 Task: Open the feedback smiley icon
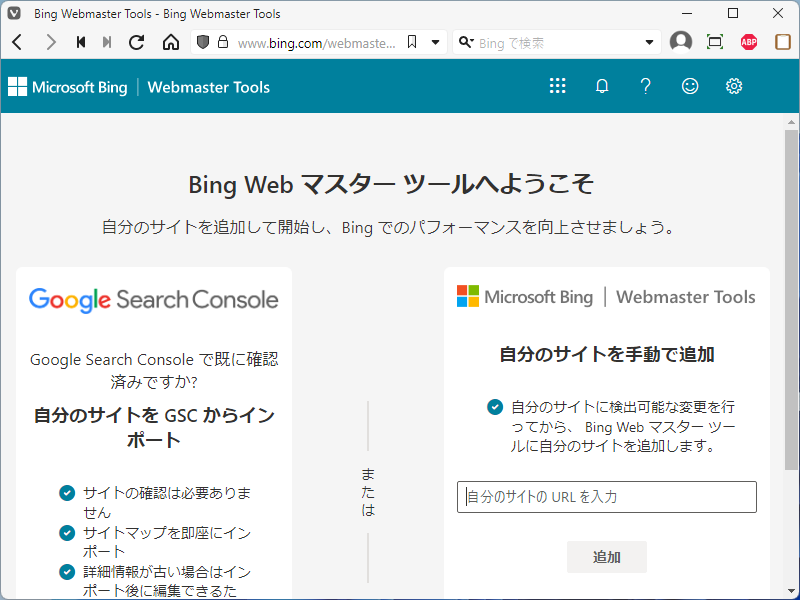690,86
